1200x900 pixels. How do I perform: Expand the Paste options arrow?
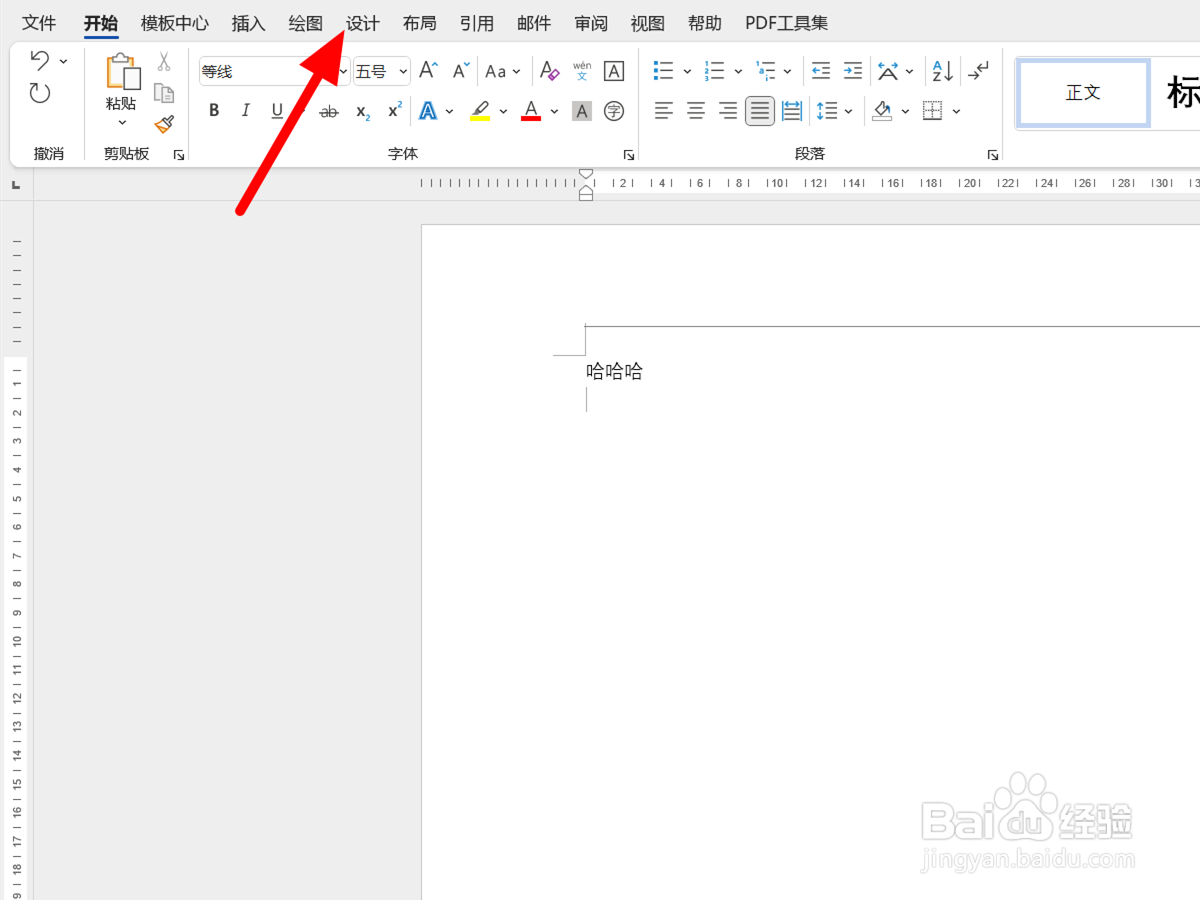[x=122, y=123]
